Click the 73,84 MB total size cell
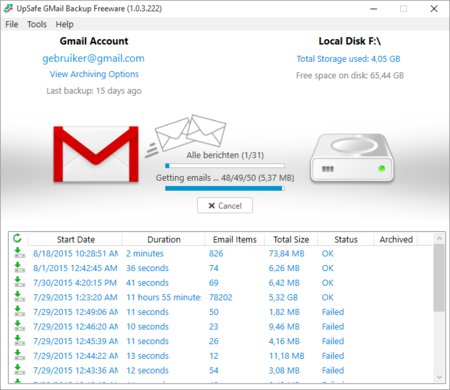This screenshot has height=390, width=450. 287,253
